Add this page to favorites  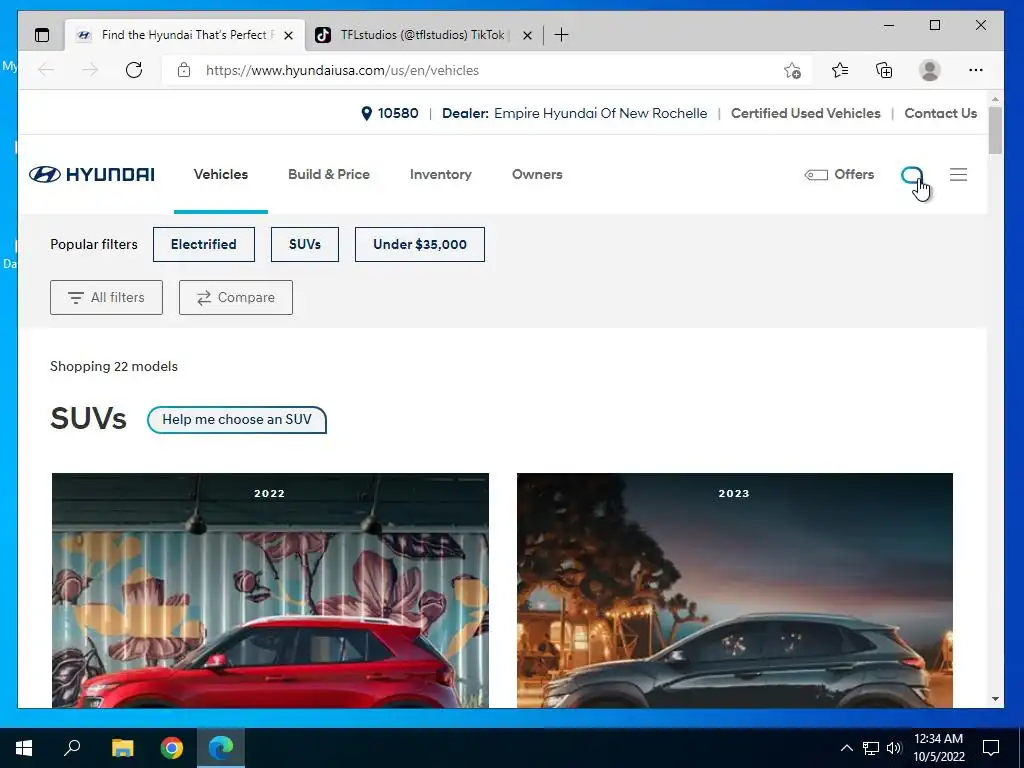coord(792,70)
